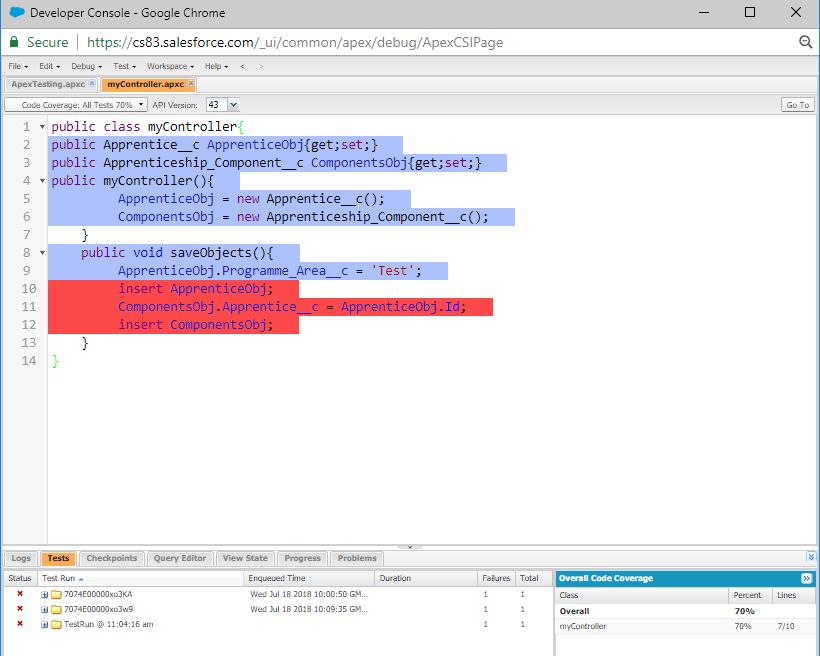Click the Go To button
Viewport: 820px width, 656px height.
point(797,105)
